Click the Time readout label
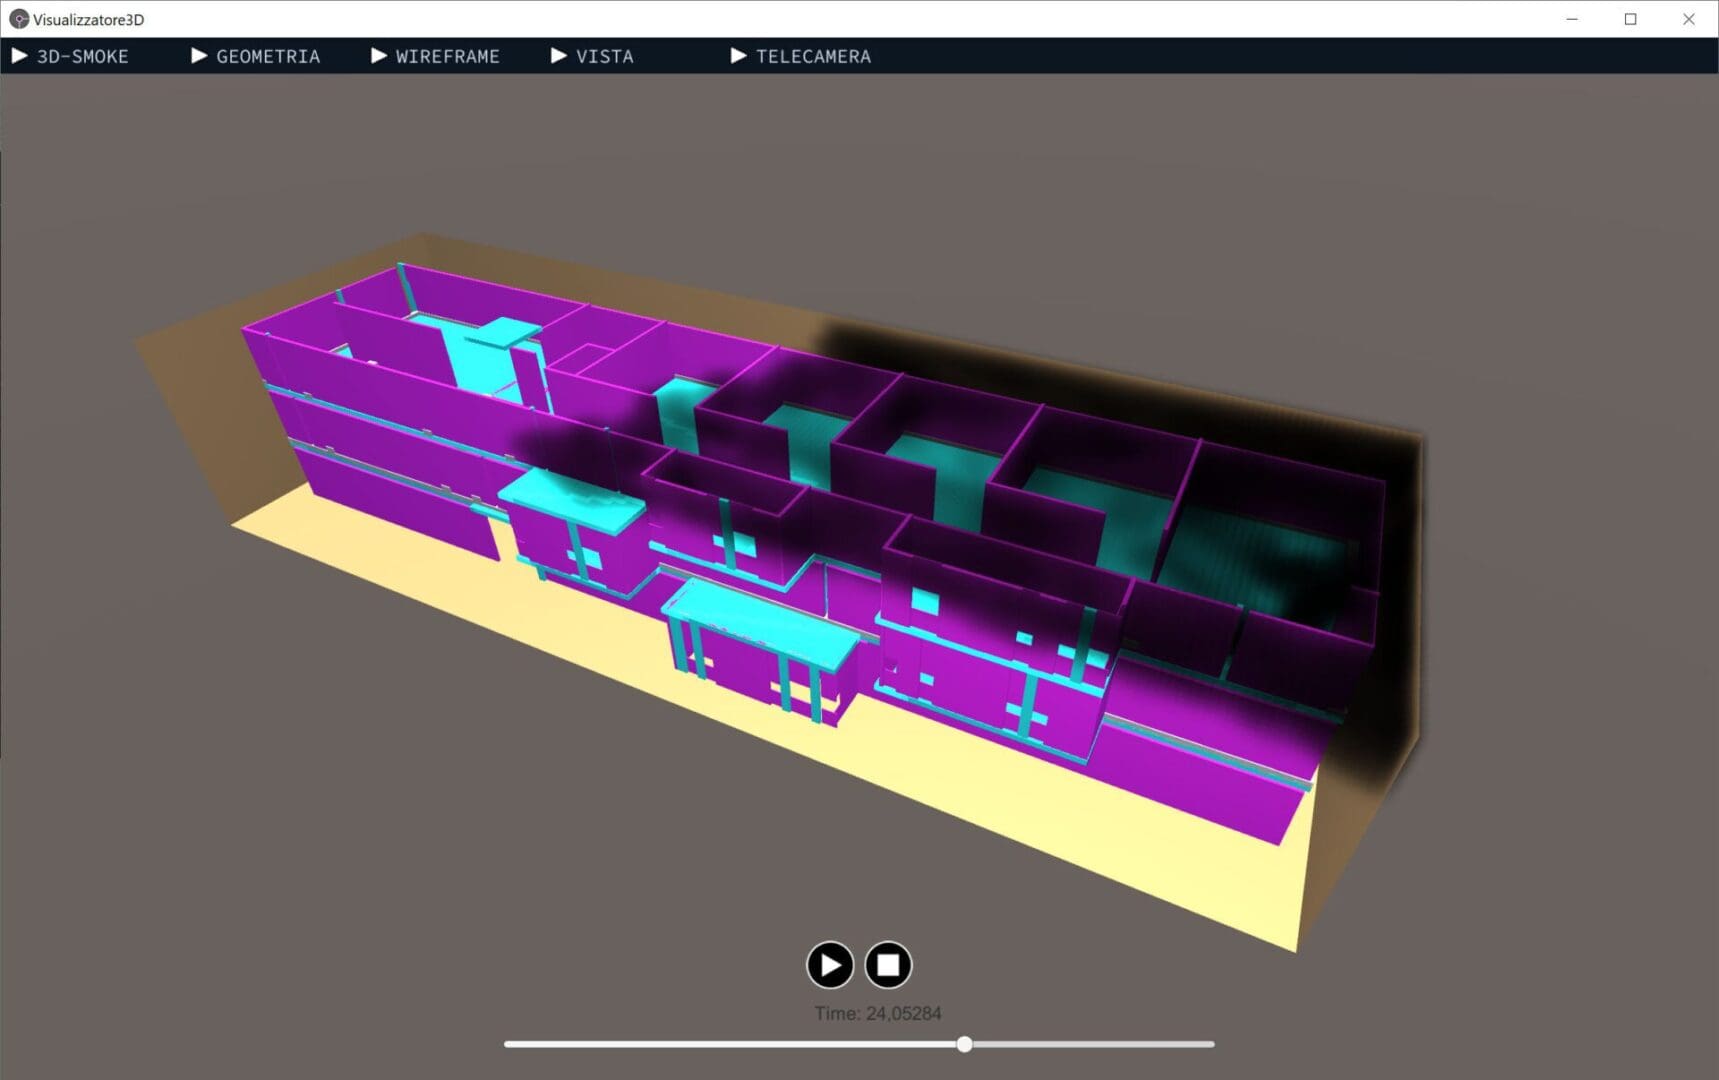The height and width of the screenshot is (1080, 1719). [877, 1013]
